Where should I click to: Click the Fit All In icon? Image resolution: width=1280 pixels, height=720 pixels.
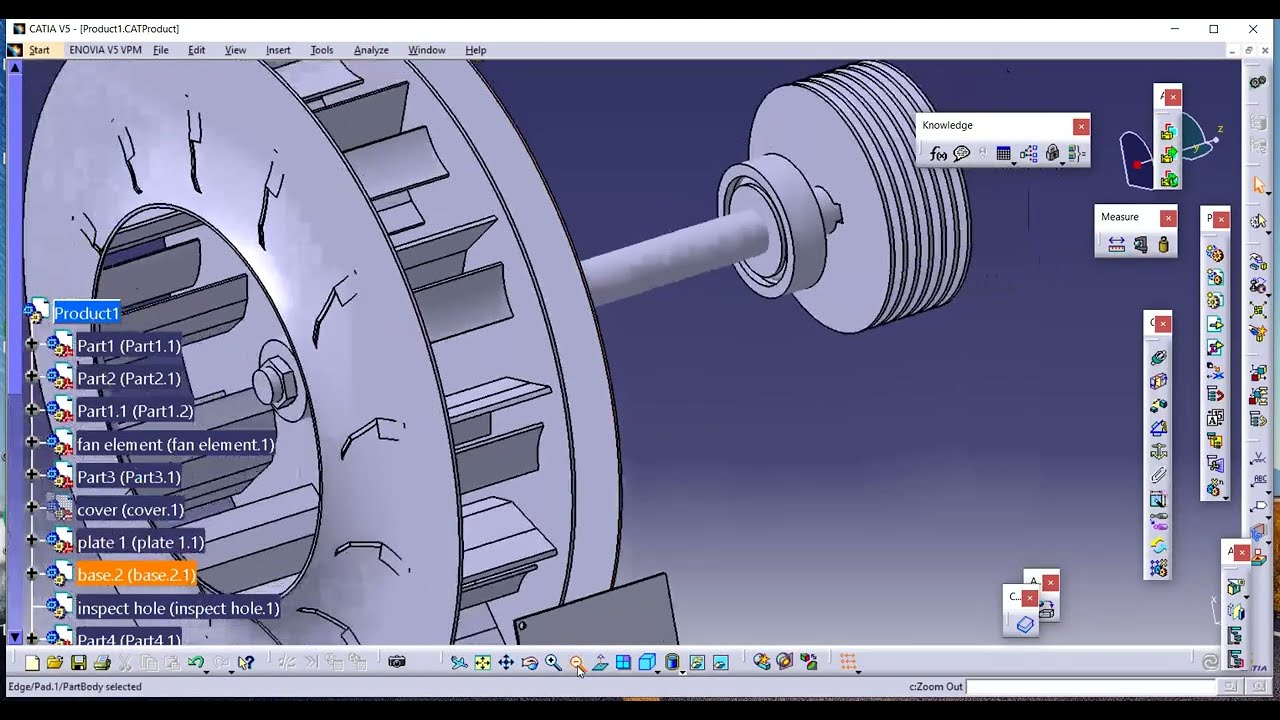pos(482,662)
